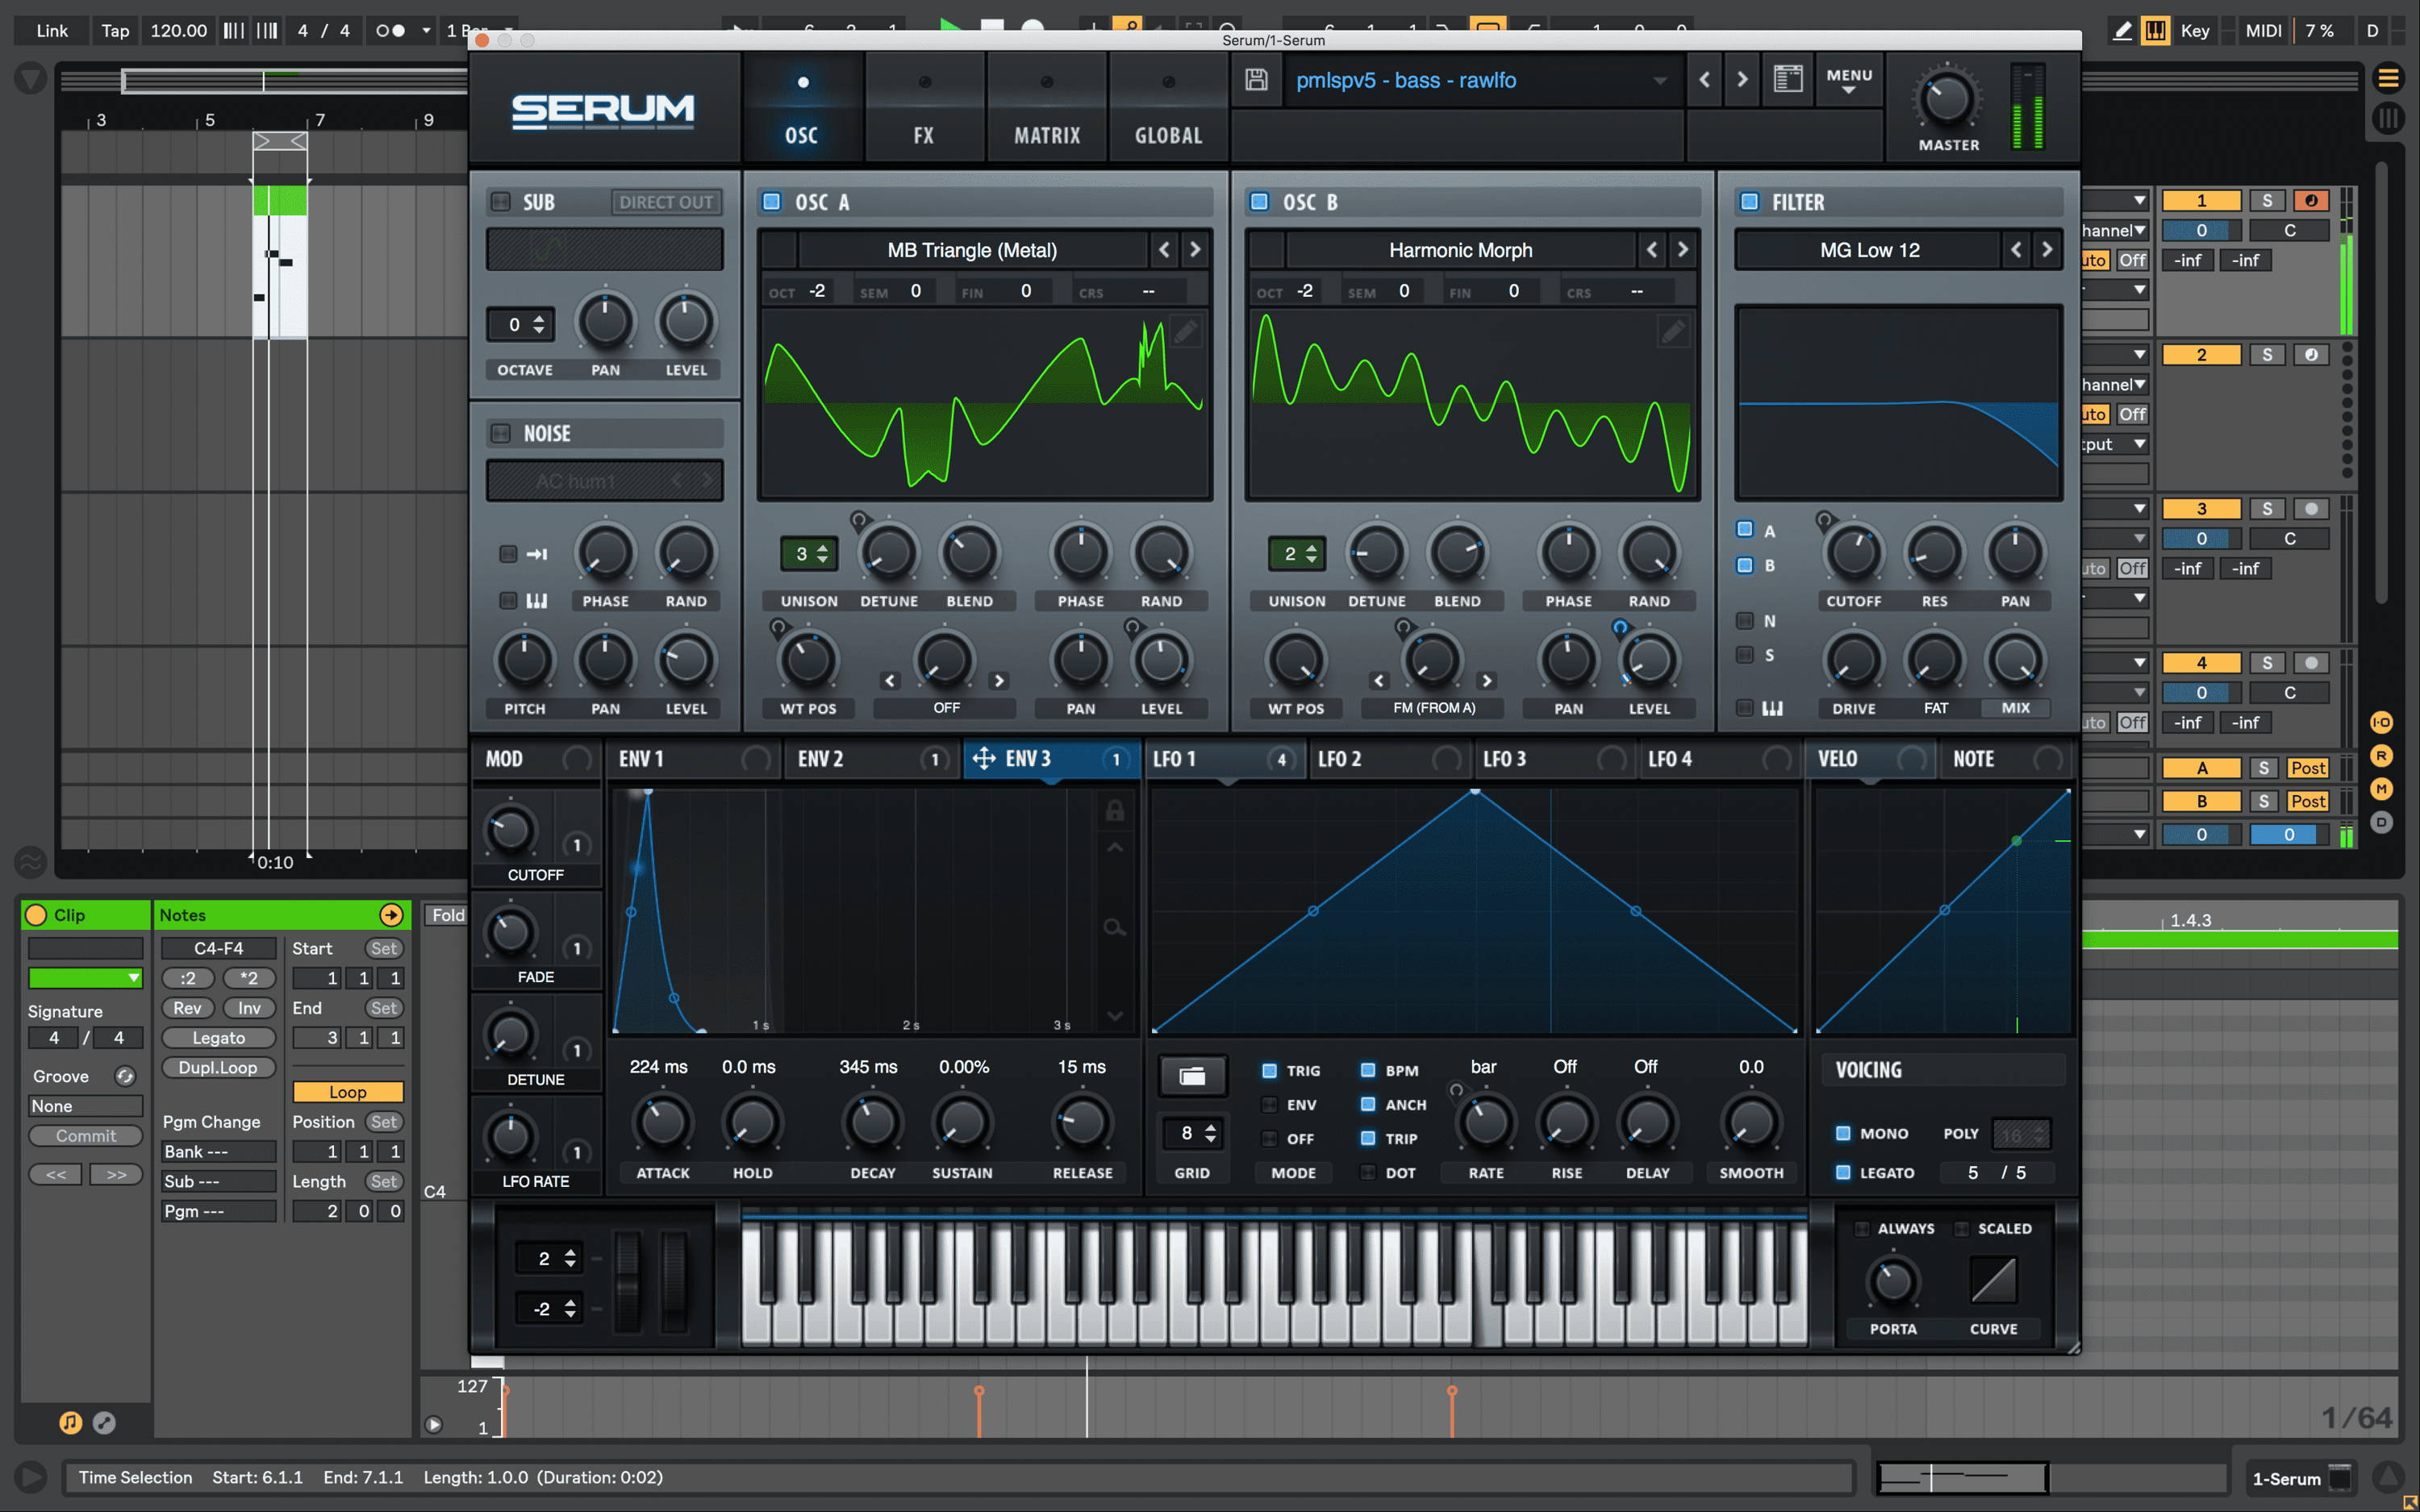
Task: Open the preset browser icon
Action: 1788,79
